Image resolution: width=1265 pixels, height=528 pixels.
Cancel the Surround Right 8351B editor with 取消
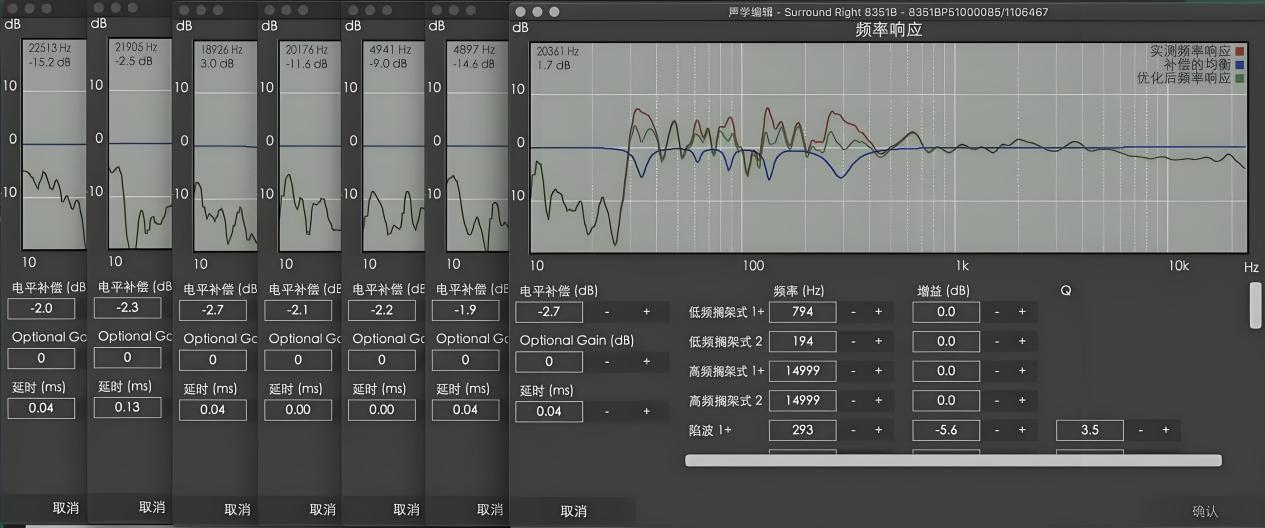point(573,511)
